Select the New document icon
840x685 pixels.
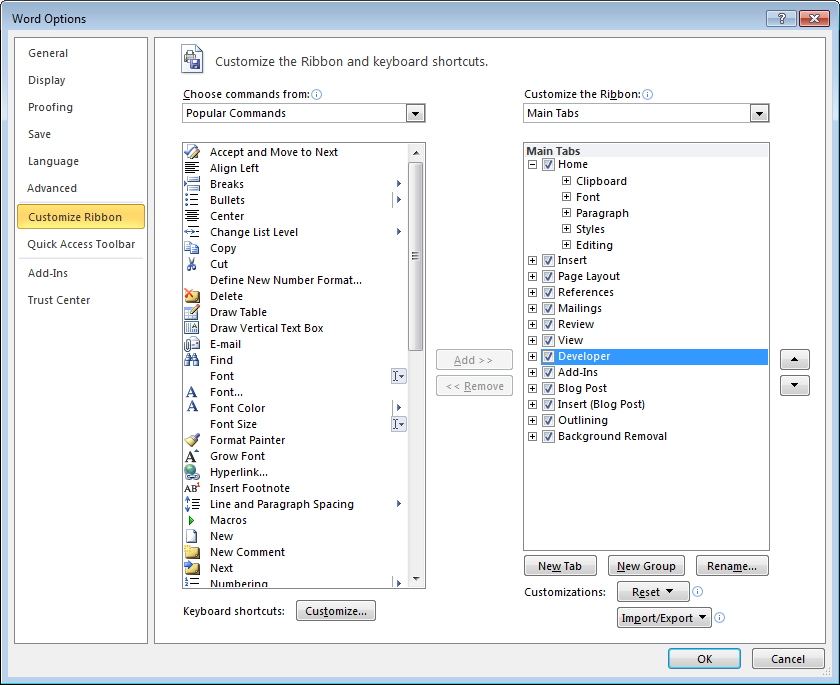tap(191, 536)
